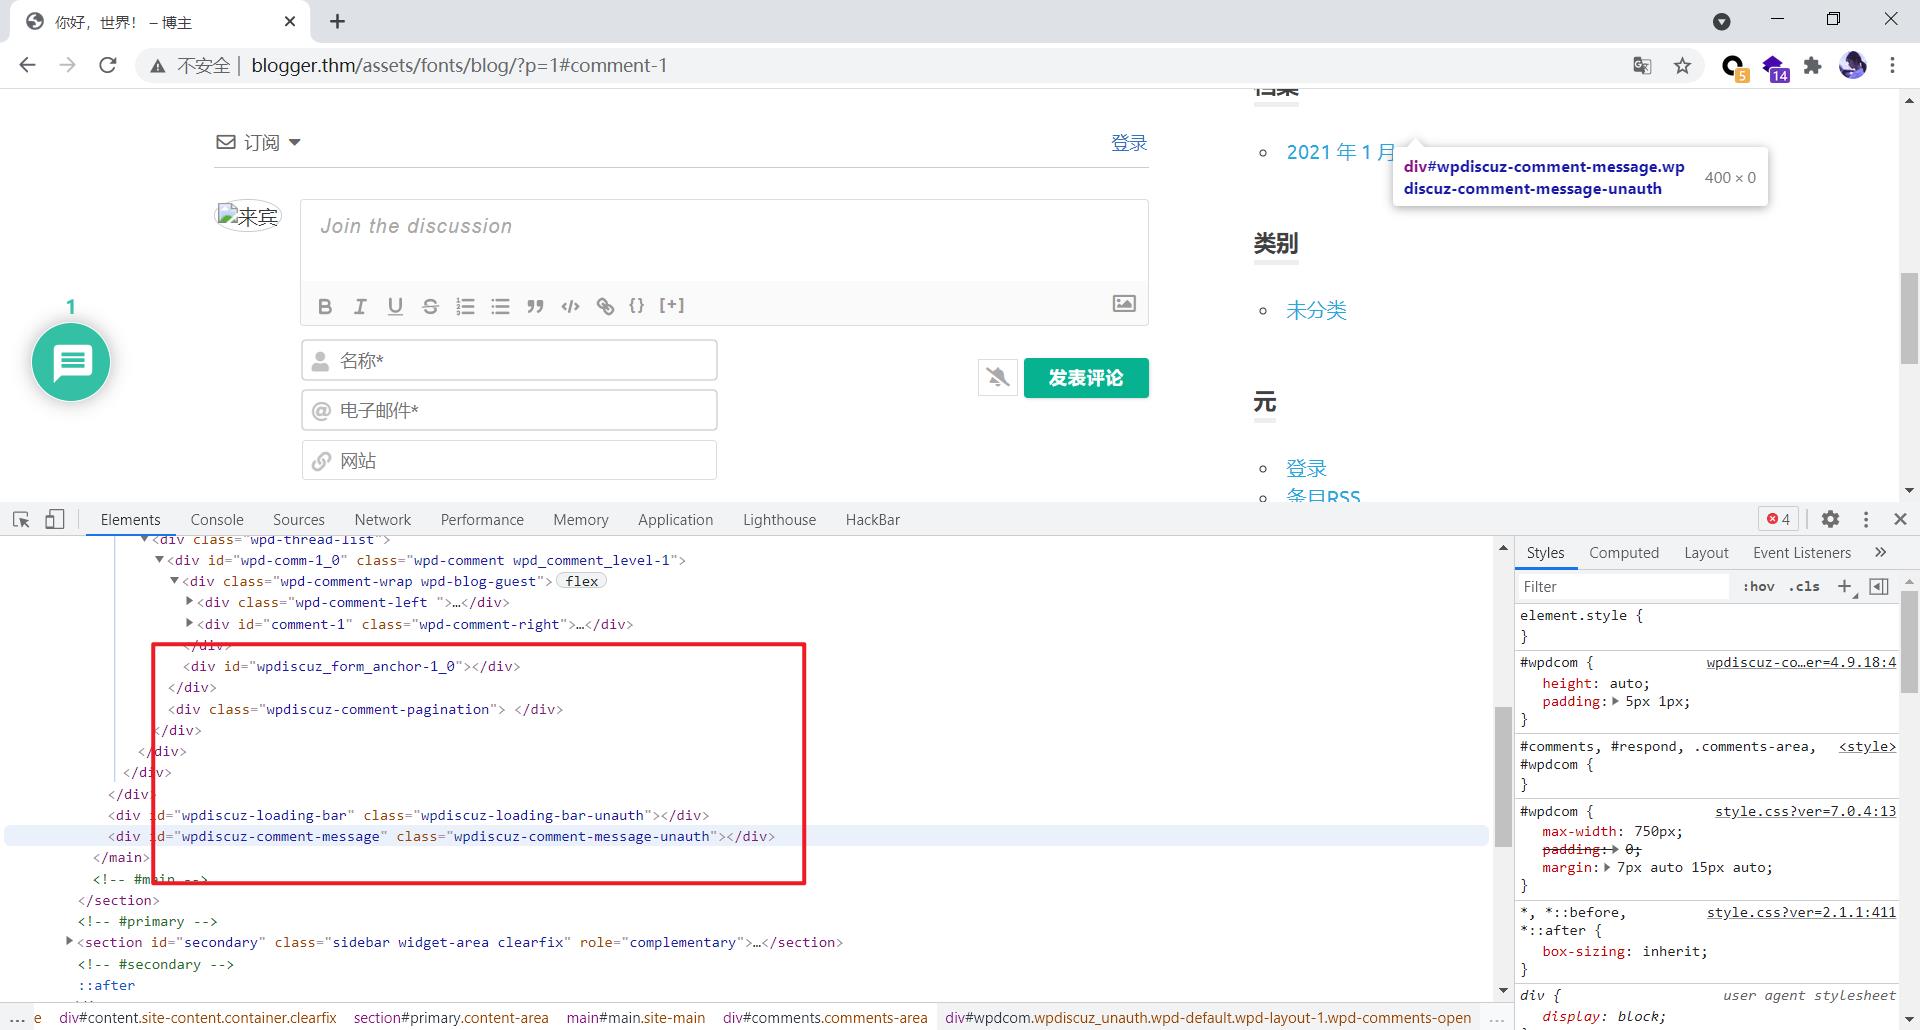Insert source code braces in editor
Image resolution: width=1920 pixels, height=1030 pixels.
636,305
